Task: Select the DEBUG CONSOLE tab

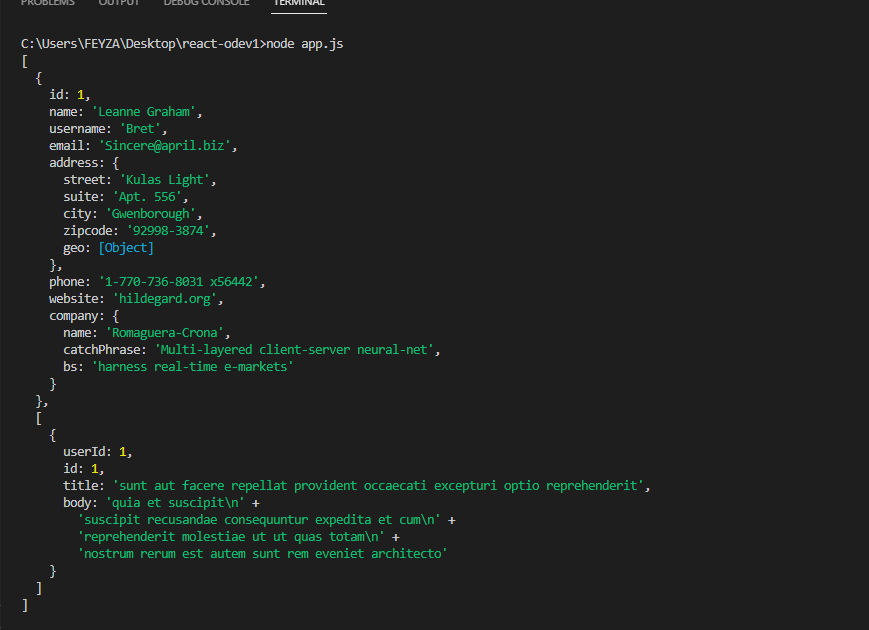Action: point(206,3)
